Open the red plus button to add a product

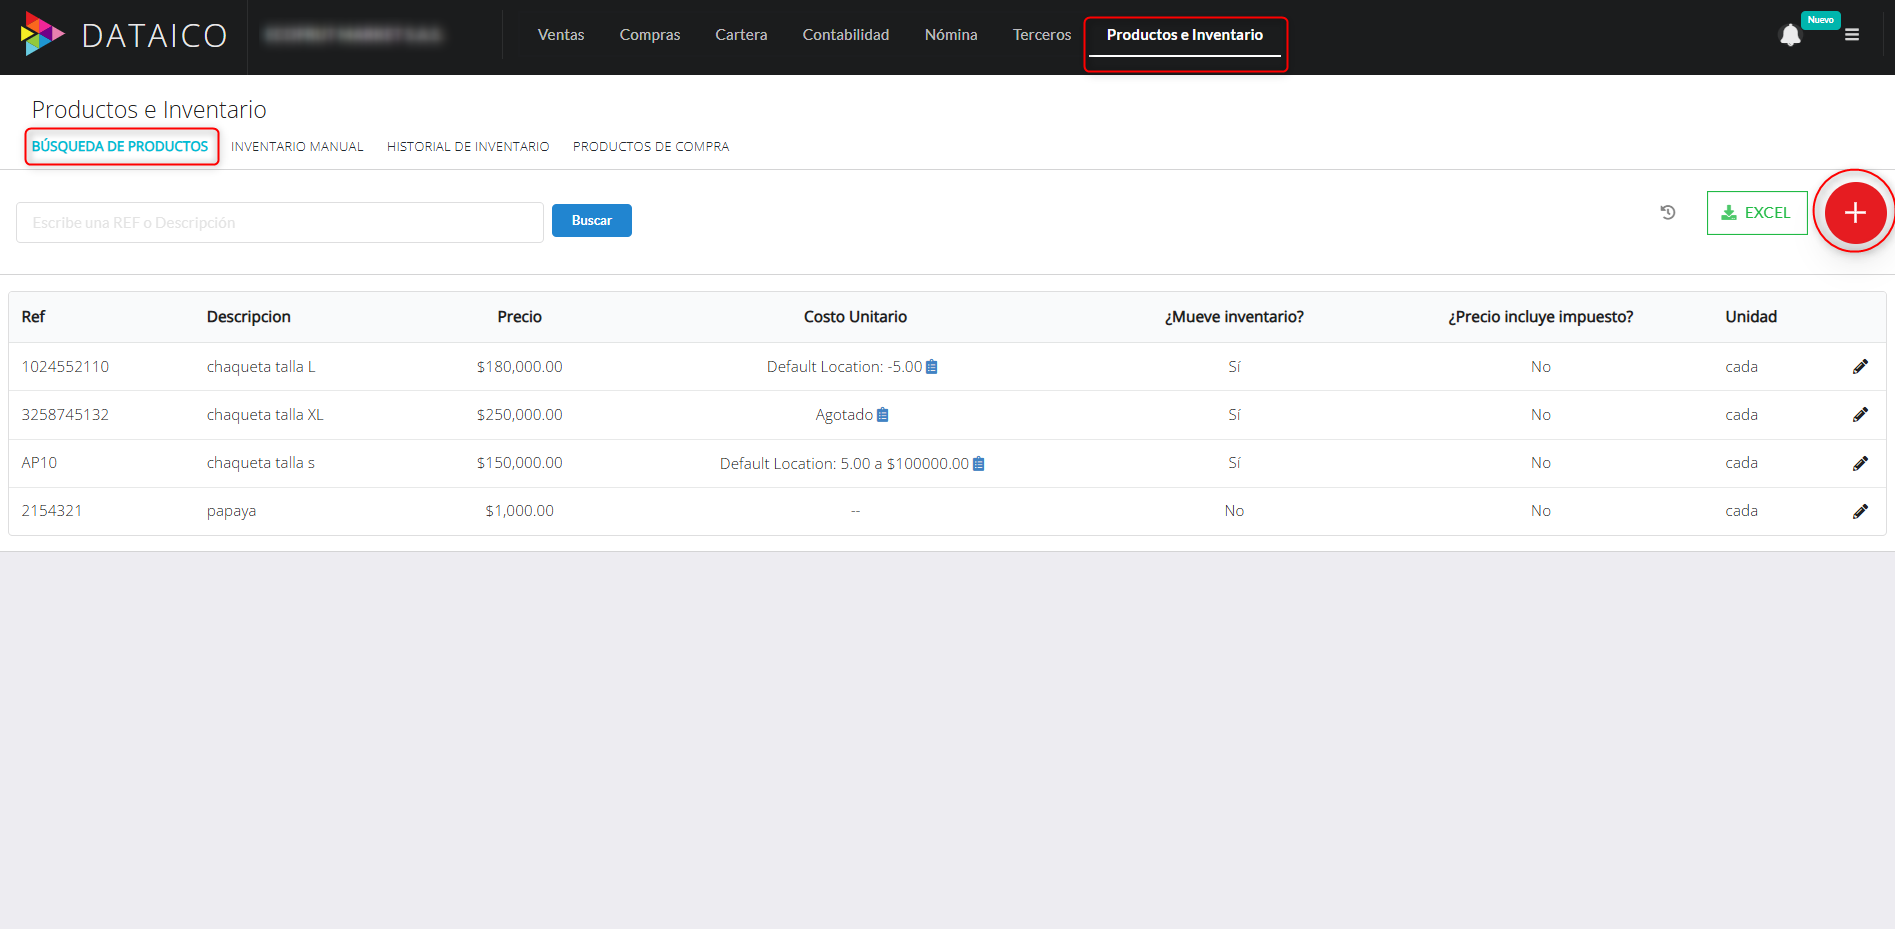[x=1855, y=212]
